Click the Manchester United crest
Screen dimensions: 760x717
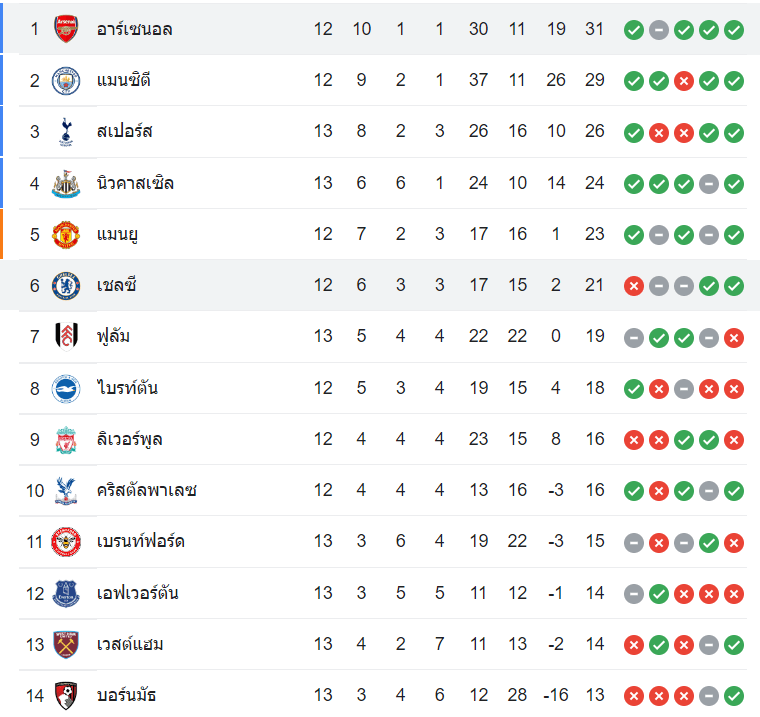pyautogui.click(x=66, y=234)
